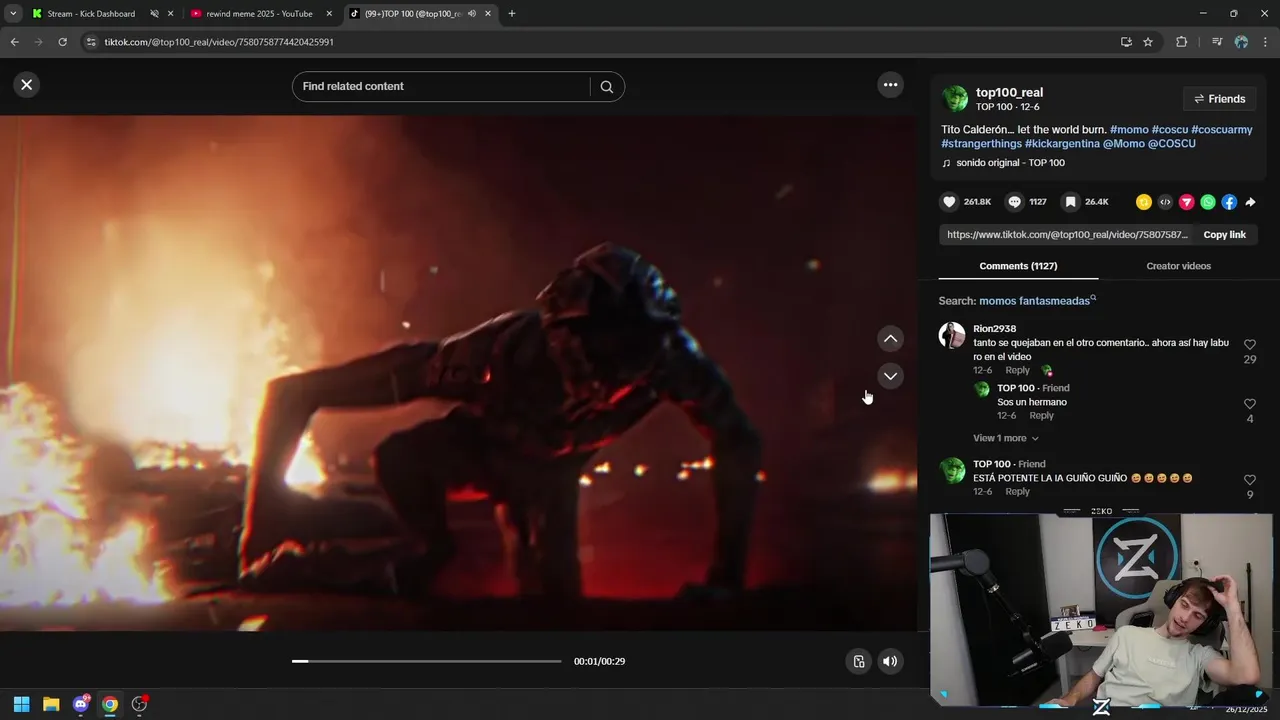The height and width of the screenshot is (720, 1280).
Task: Switch to Stream - Kick Dashboard tab
Action: [90, 14]
